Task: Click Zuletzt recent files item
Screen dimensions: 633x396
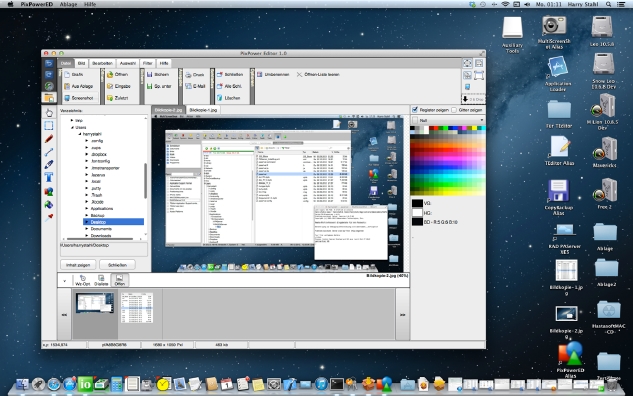Action: click(117, 98)
